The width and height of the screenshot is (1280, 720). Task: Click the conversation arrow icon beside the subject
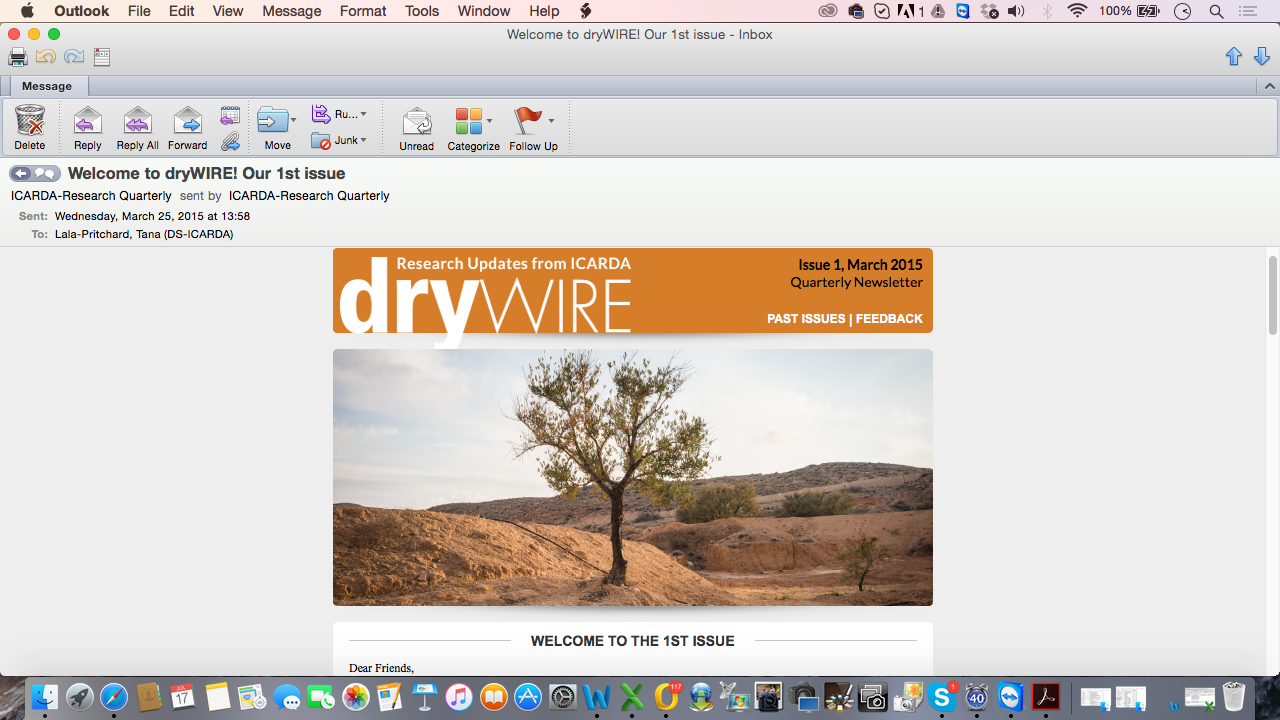pyautogui.click(x=35, y=174)
